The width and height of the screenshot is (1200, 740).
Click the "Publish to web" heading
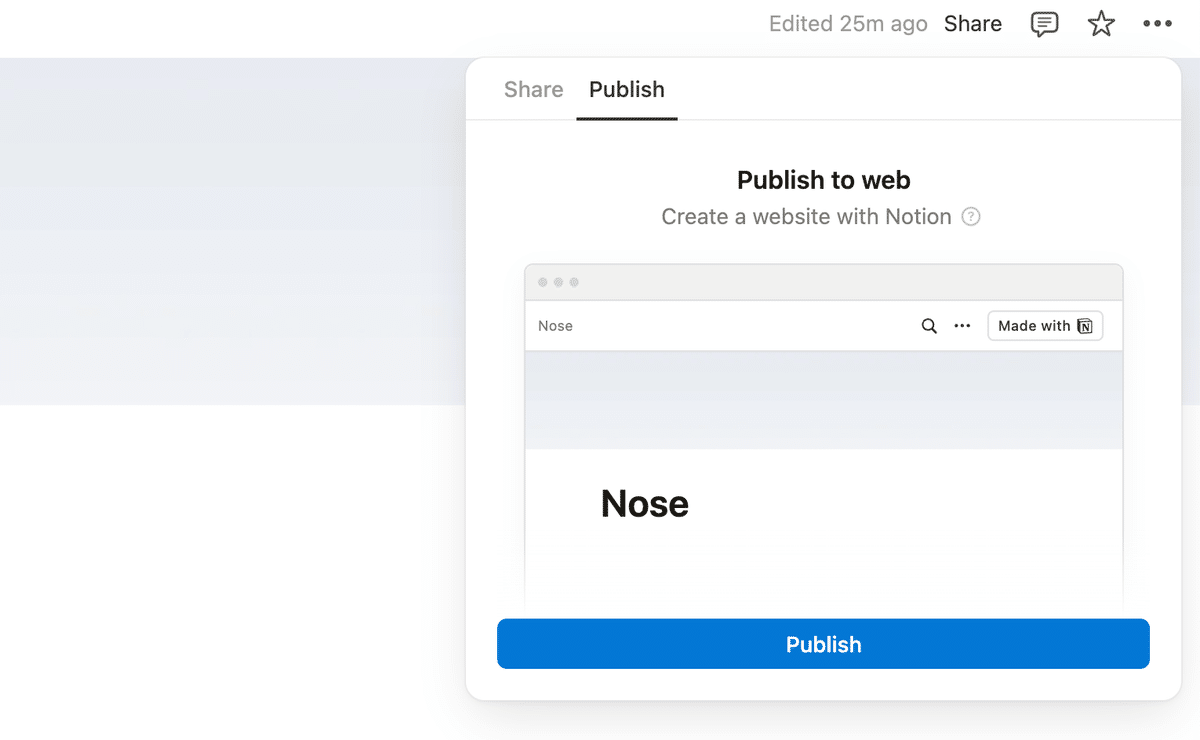pos(823,180)
